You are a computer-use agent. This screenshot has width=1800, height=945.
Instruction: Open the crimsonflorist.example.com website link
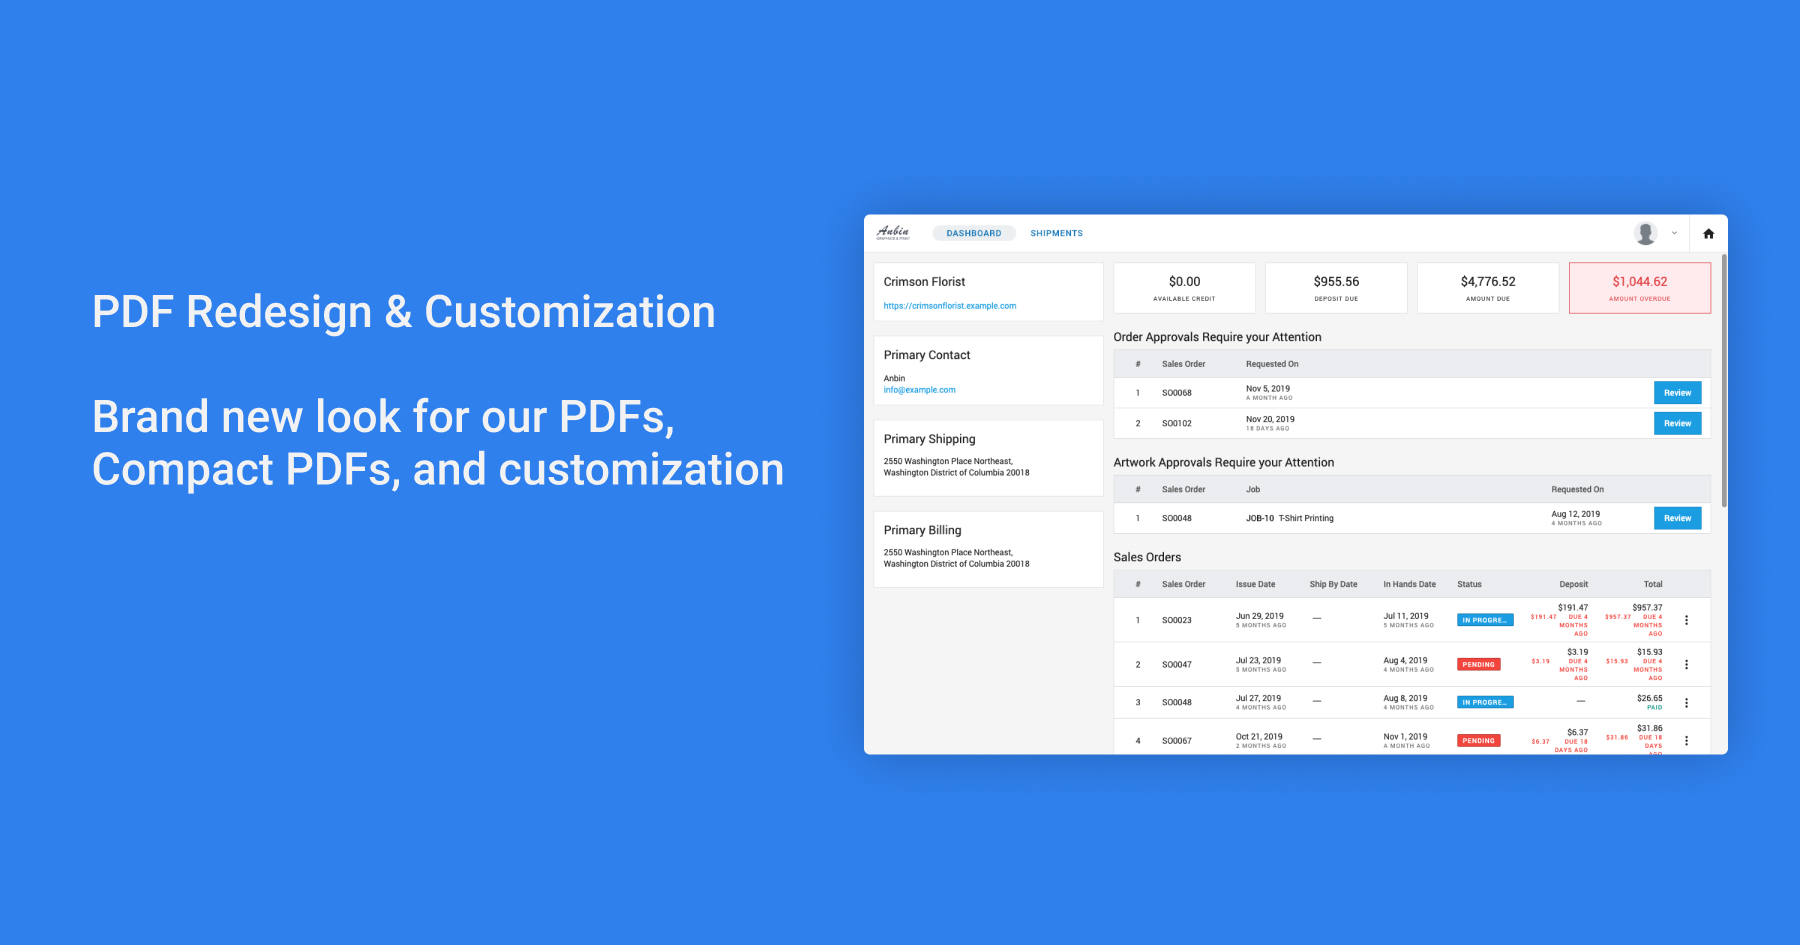[949, 306]
